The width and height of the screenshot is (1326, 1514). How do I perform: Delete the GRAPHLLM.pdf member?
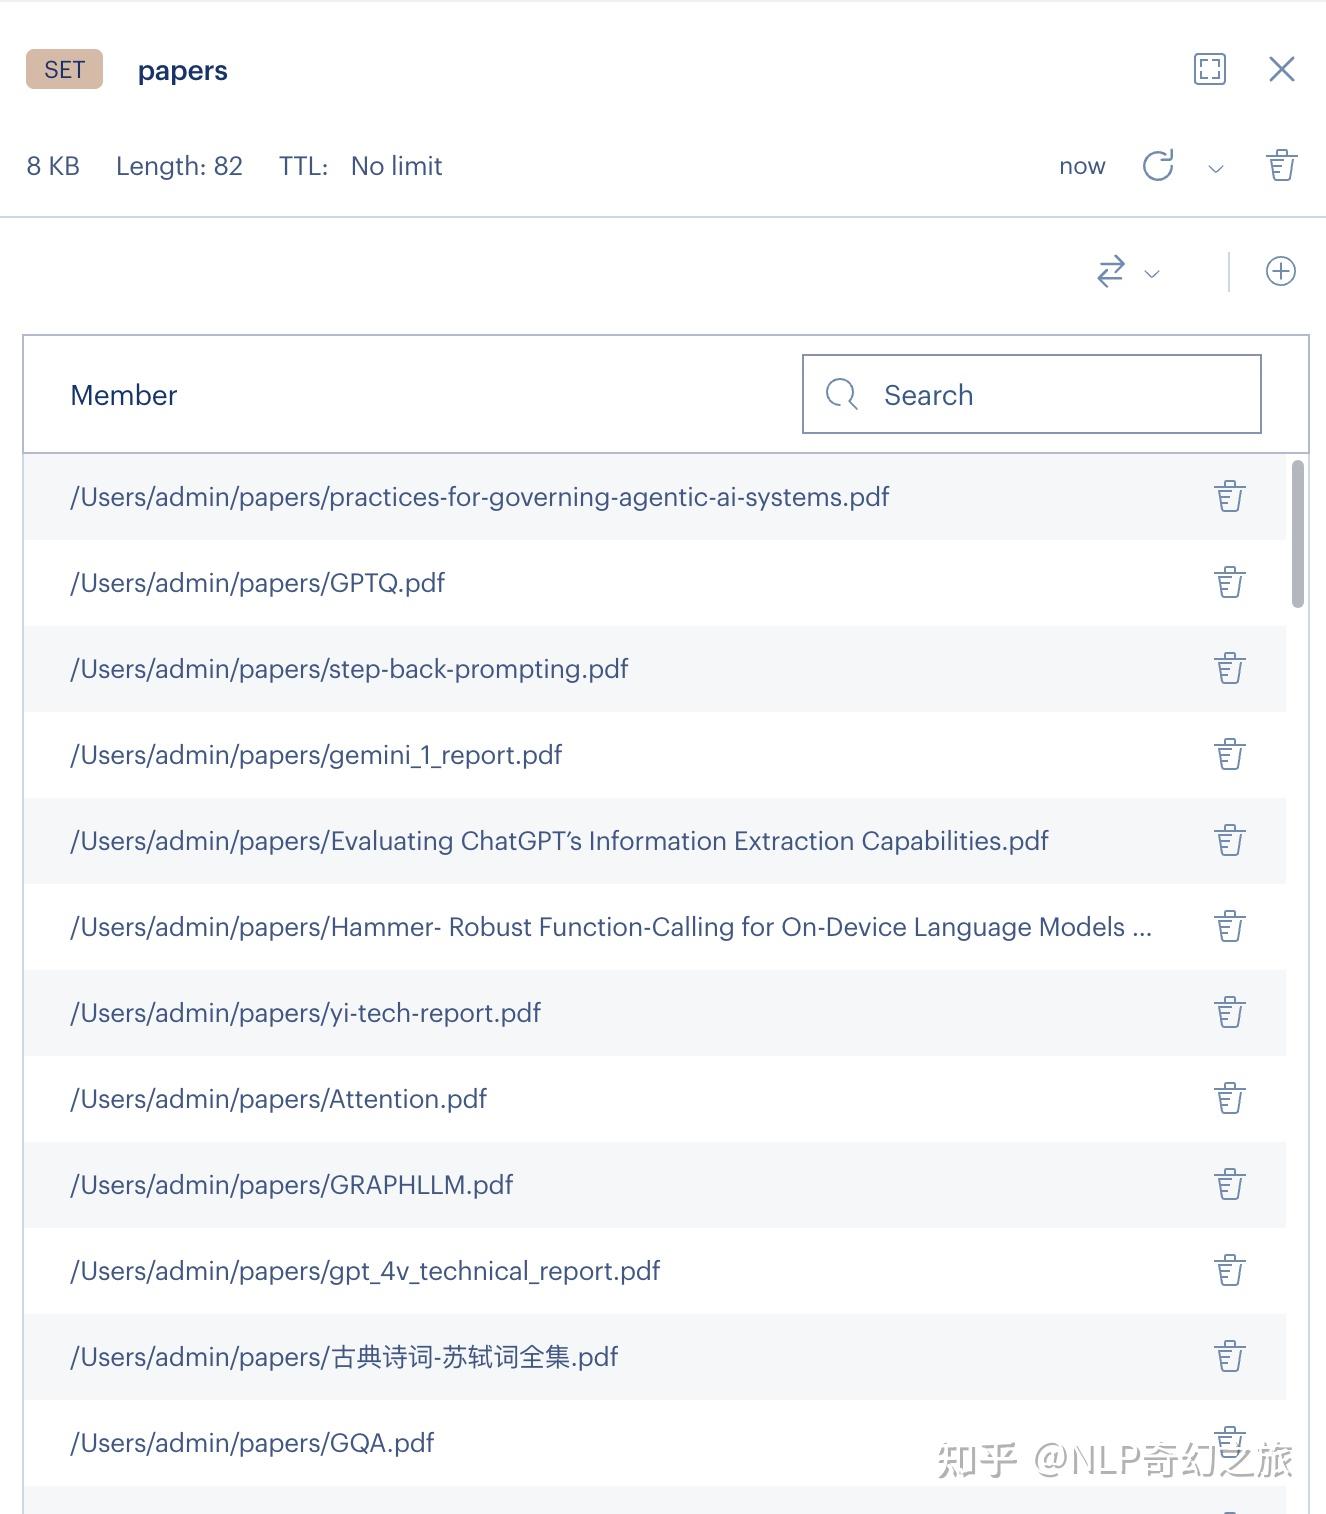pos(1229,1185)
